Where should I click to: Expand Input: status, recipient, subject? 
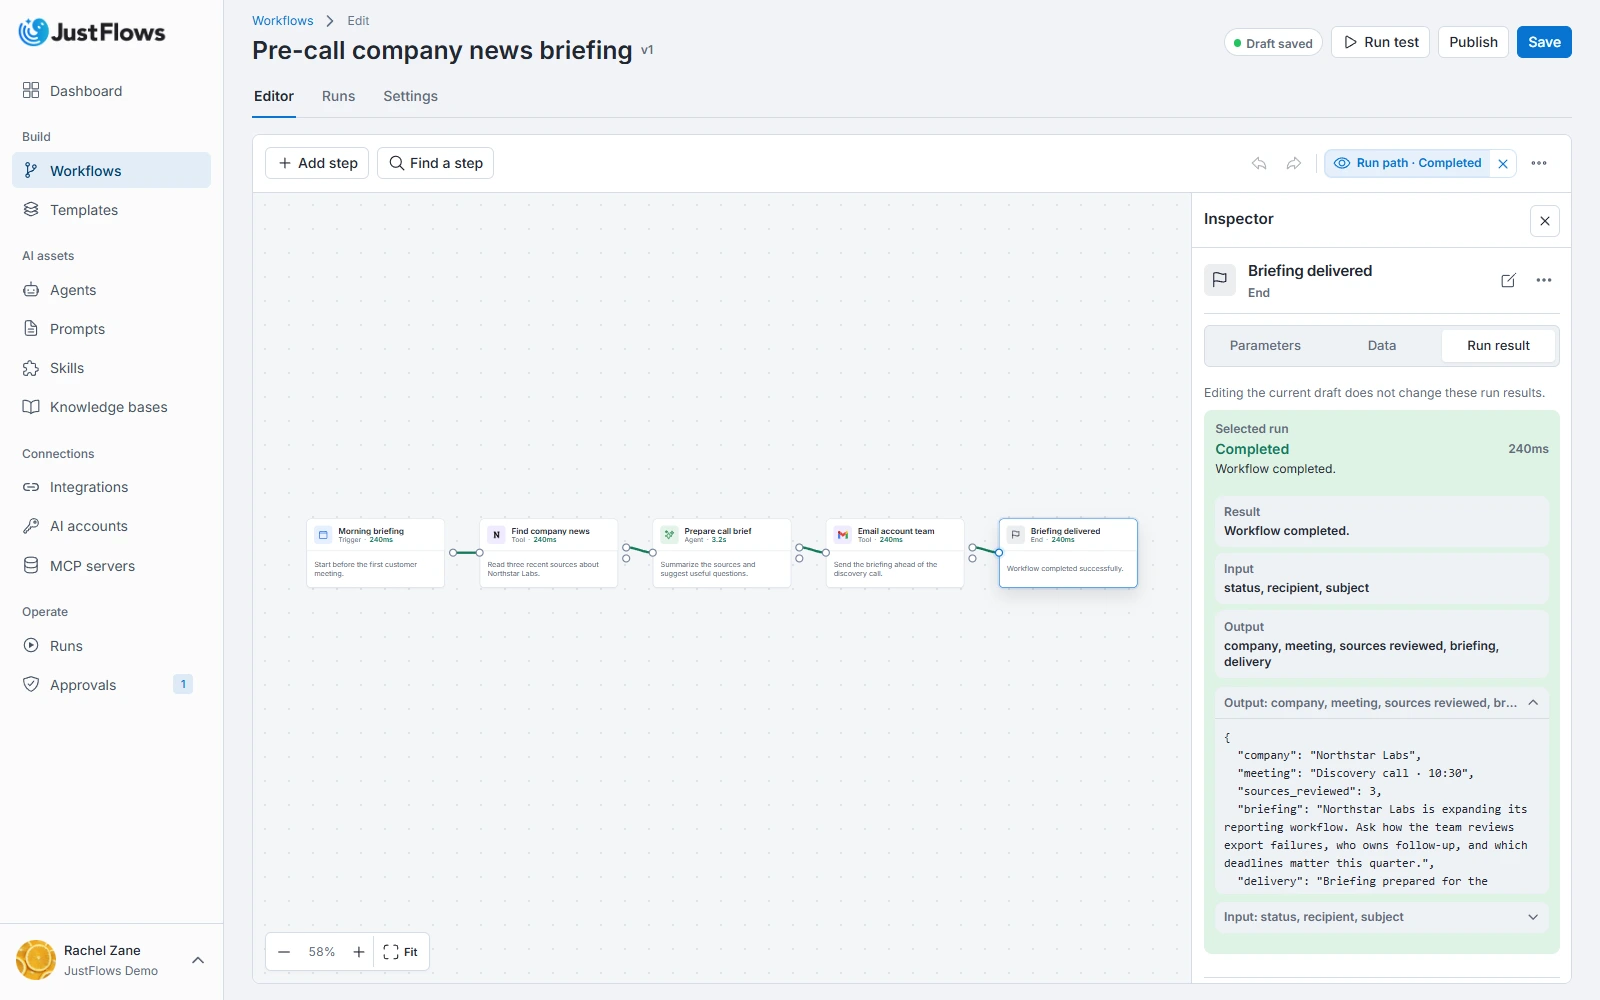1381,917
